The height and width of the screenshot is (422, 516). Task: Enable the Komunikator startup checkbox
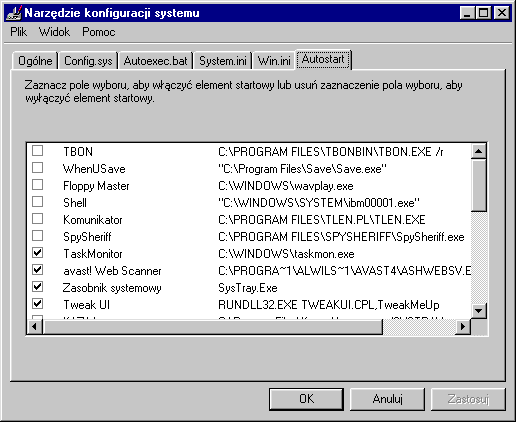38,219
